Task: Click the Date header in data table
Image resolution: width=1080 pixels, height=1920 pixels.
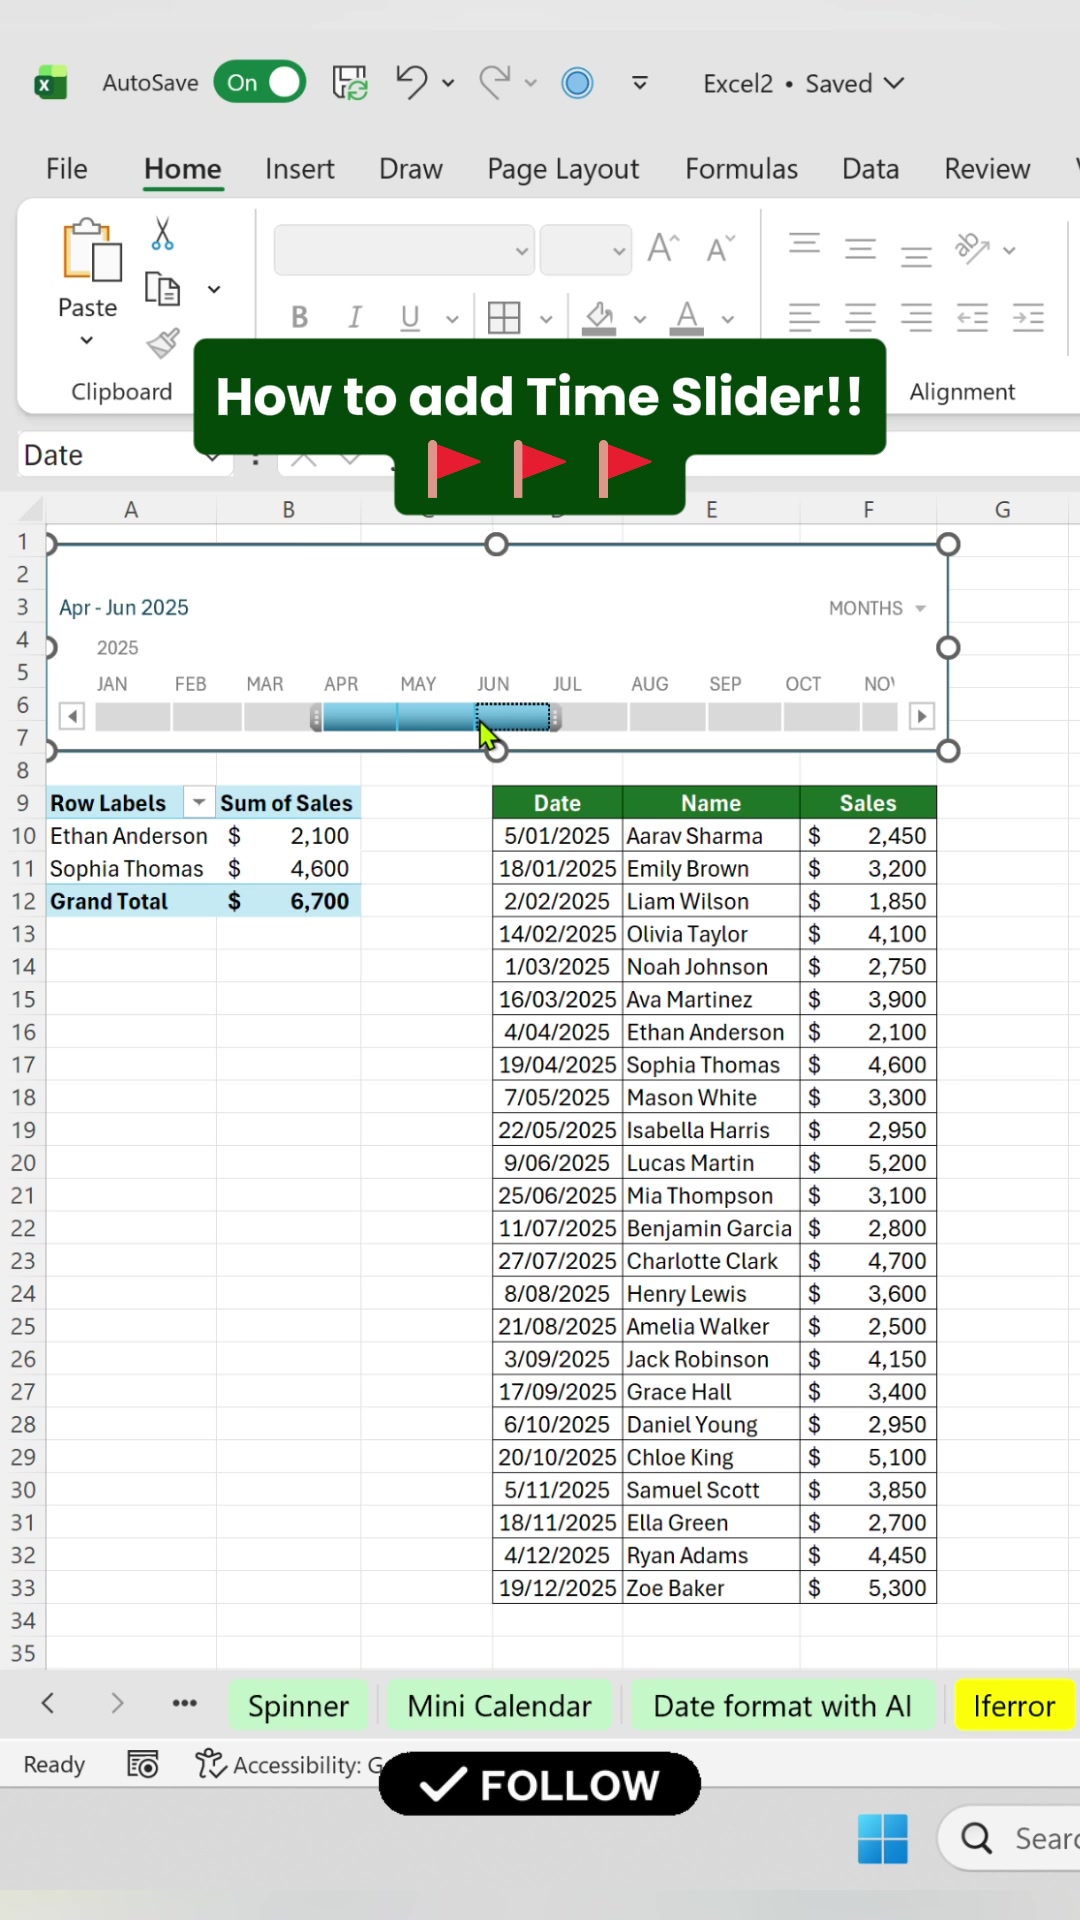Action: (557, 803)
